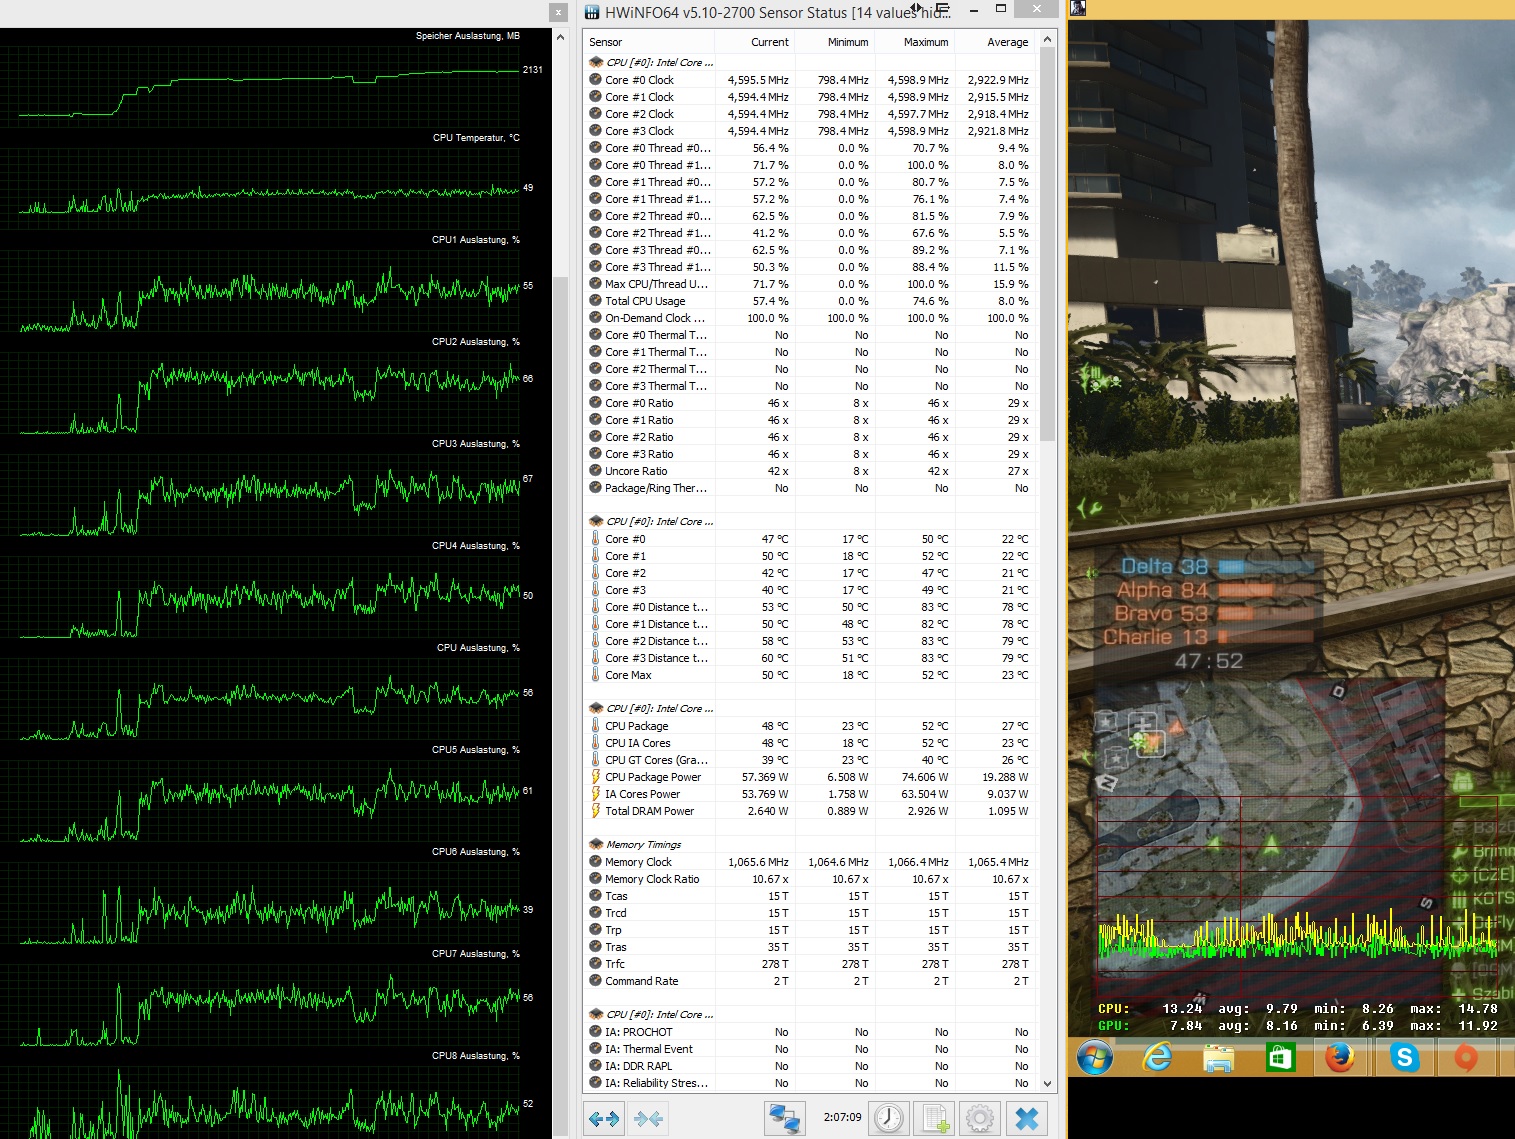Viewport: 1515px width, 1139px height.
Task: Launch Internet Explorer from the taskbar
Action: [1157, 1057]
